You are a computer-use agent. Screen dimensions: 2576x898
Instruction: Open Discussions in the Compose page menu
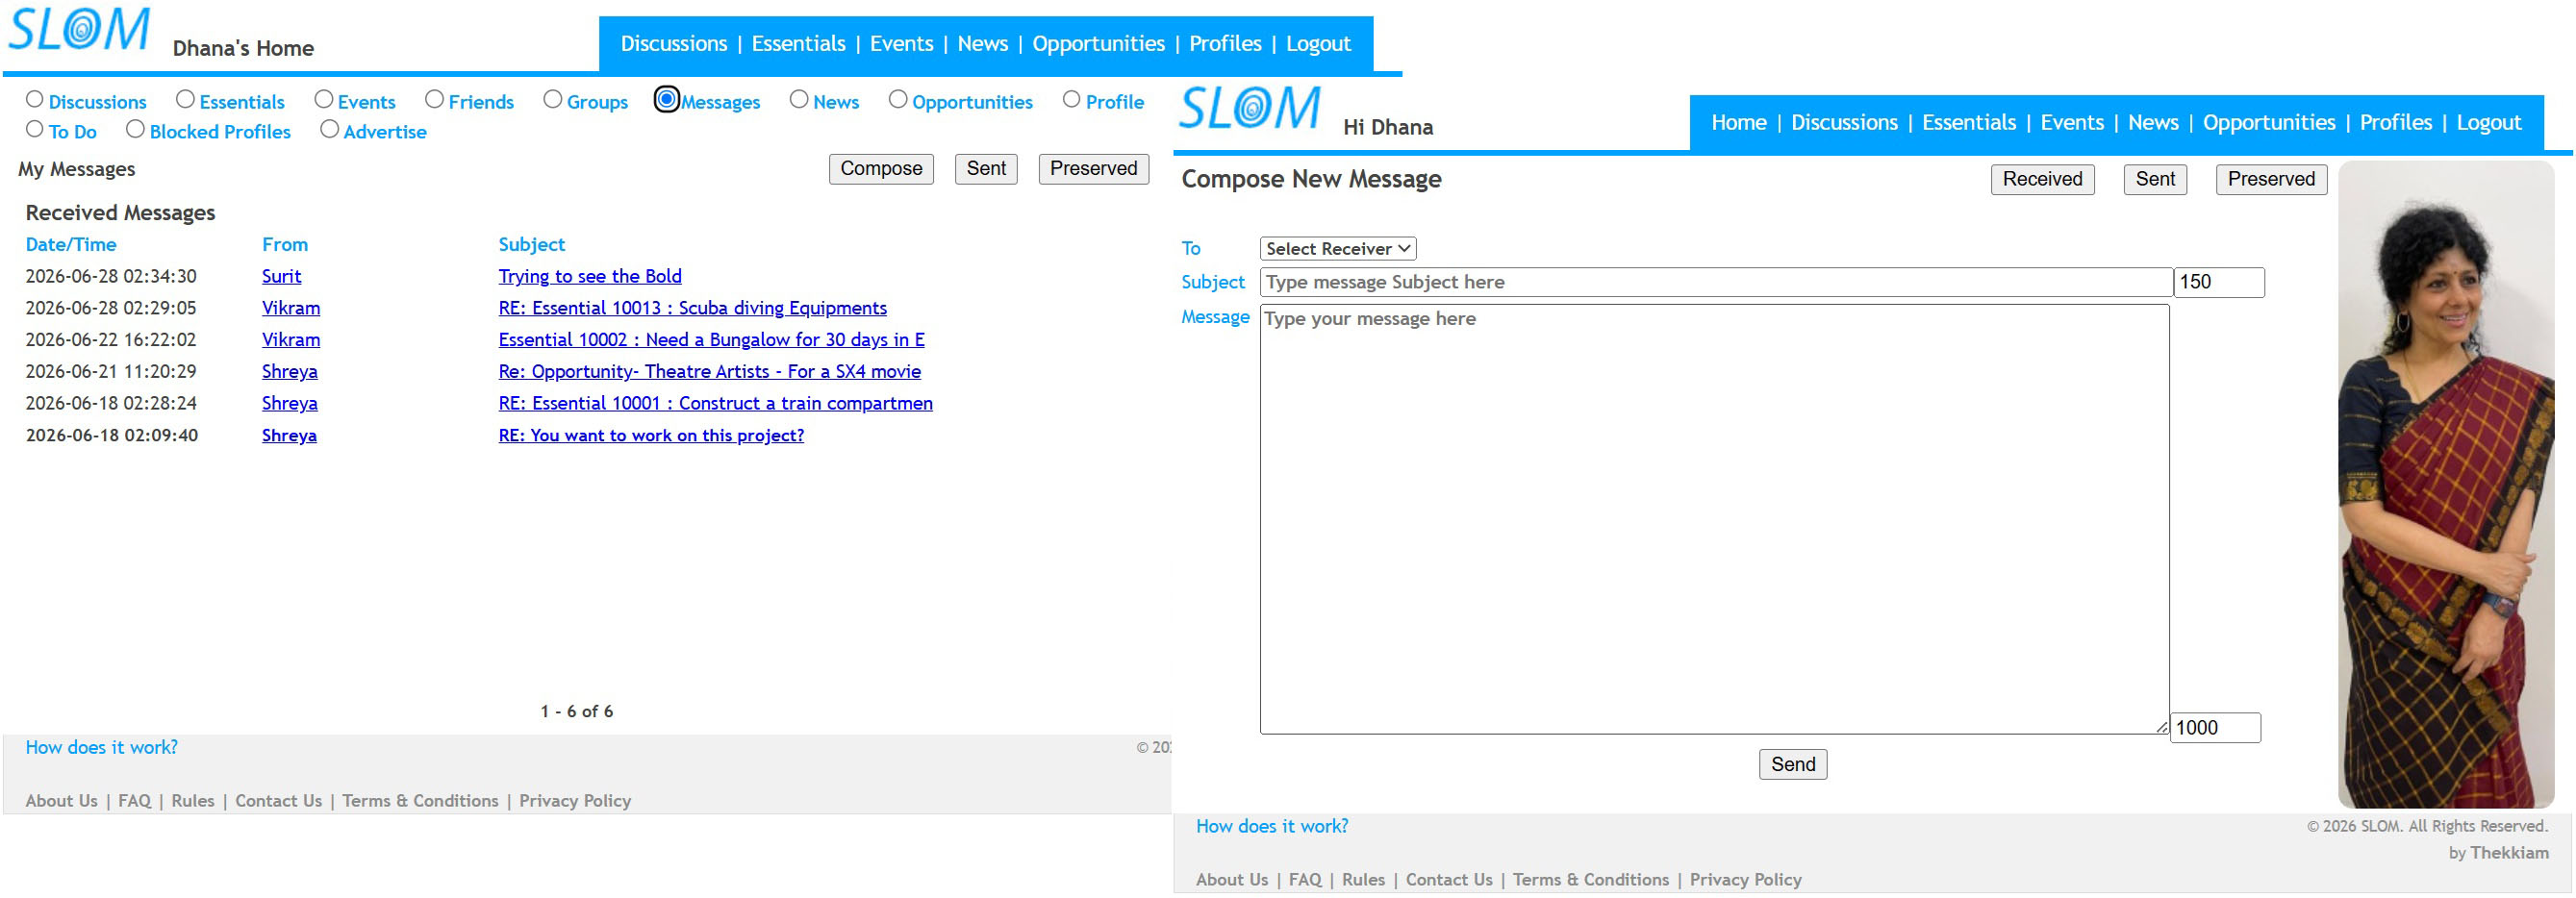[x=1844, y=123]
